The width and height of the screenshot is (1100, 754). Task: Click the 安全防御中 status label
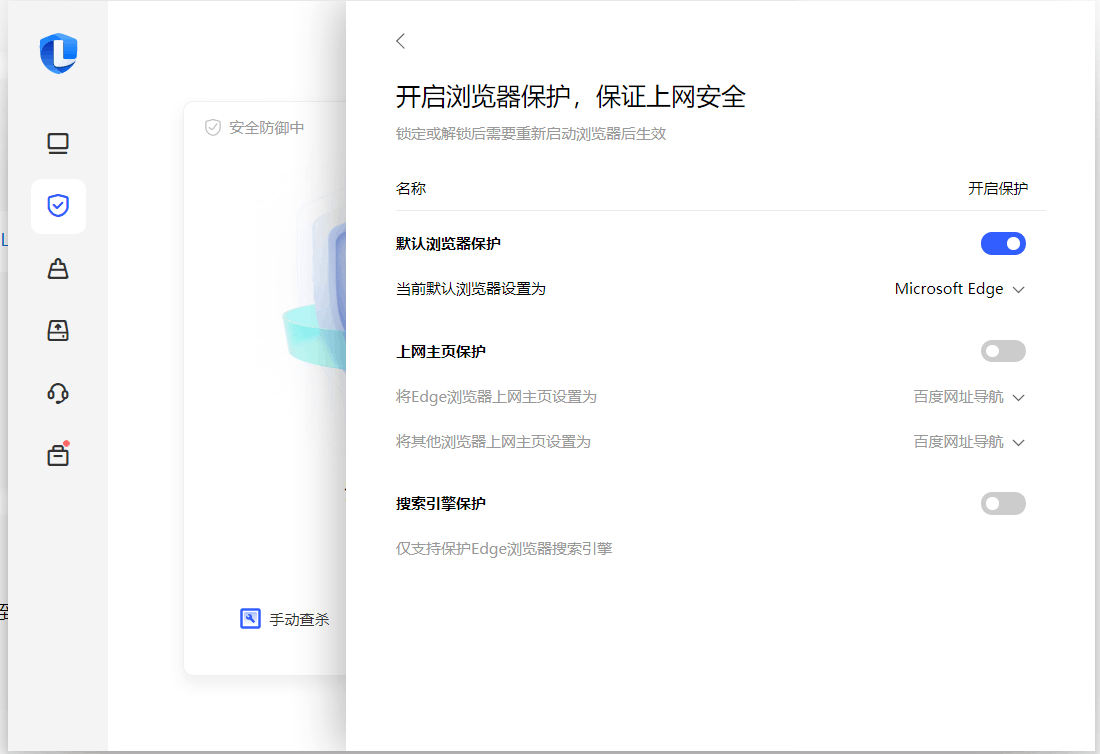coord(265,127)
